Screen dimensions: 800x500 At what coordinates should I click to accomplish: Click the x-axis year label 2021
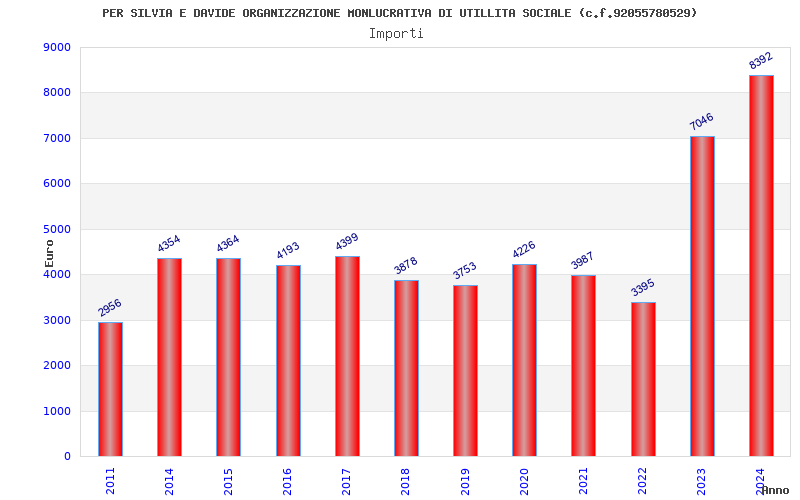point(583,481)
